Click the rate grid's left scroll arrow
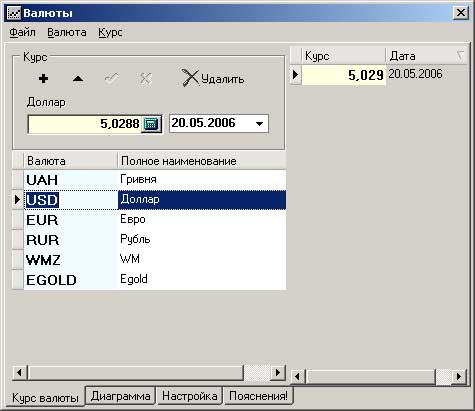This screenshot has height=411, width=475. point(298,377)
